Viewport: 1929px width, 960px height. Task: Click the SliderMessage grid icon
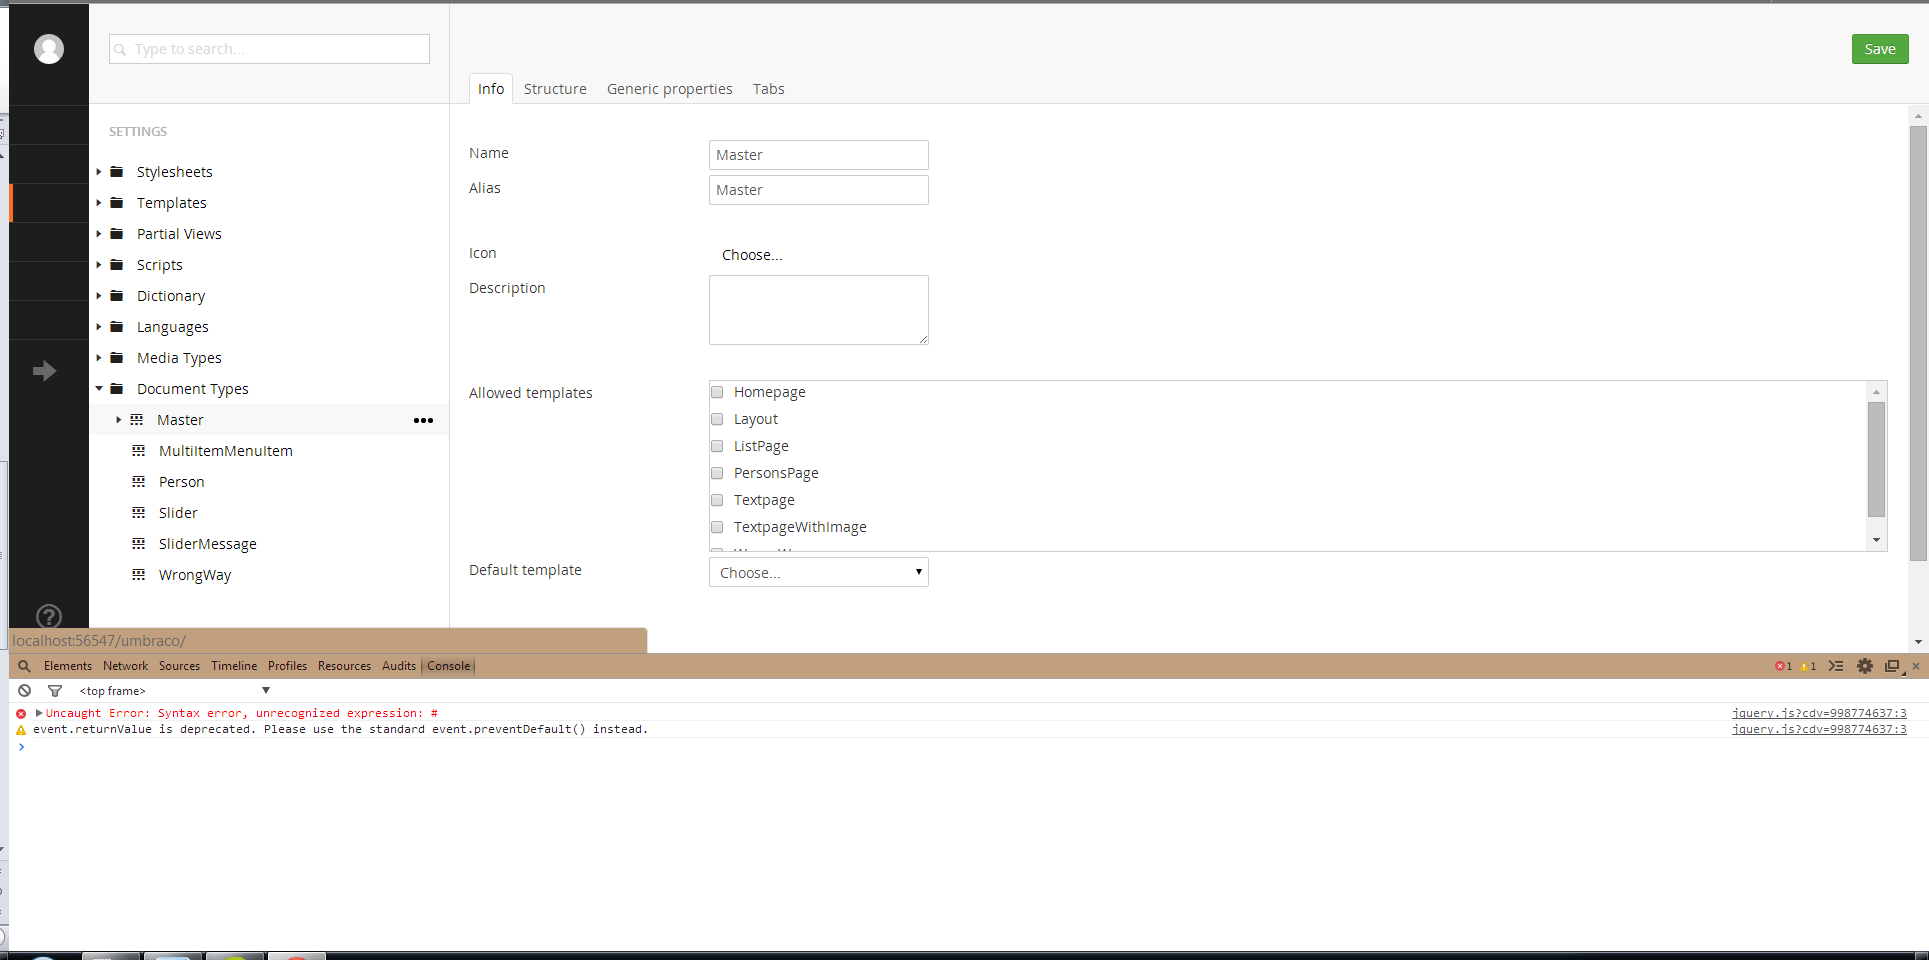(x=139, y=544)
